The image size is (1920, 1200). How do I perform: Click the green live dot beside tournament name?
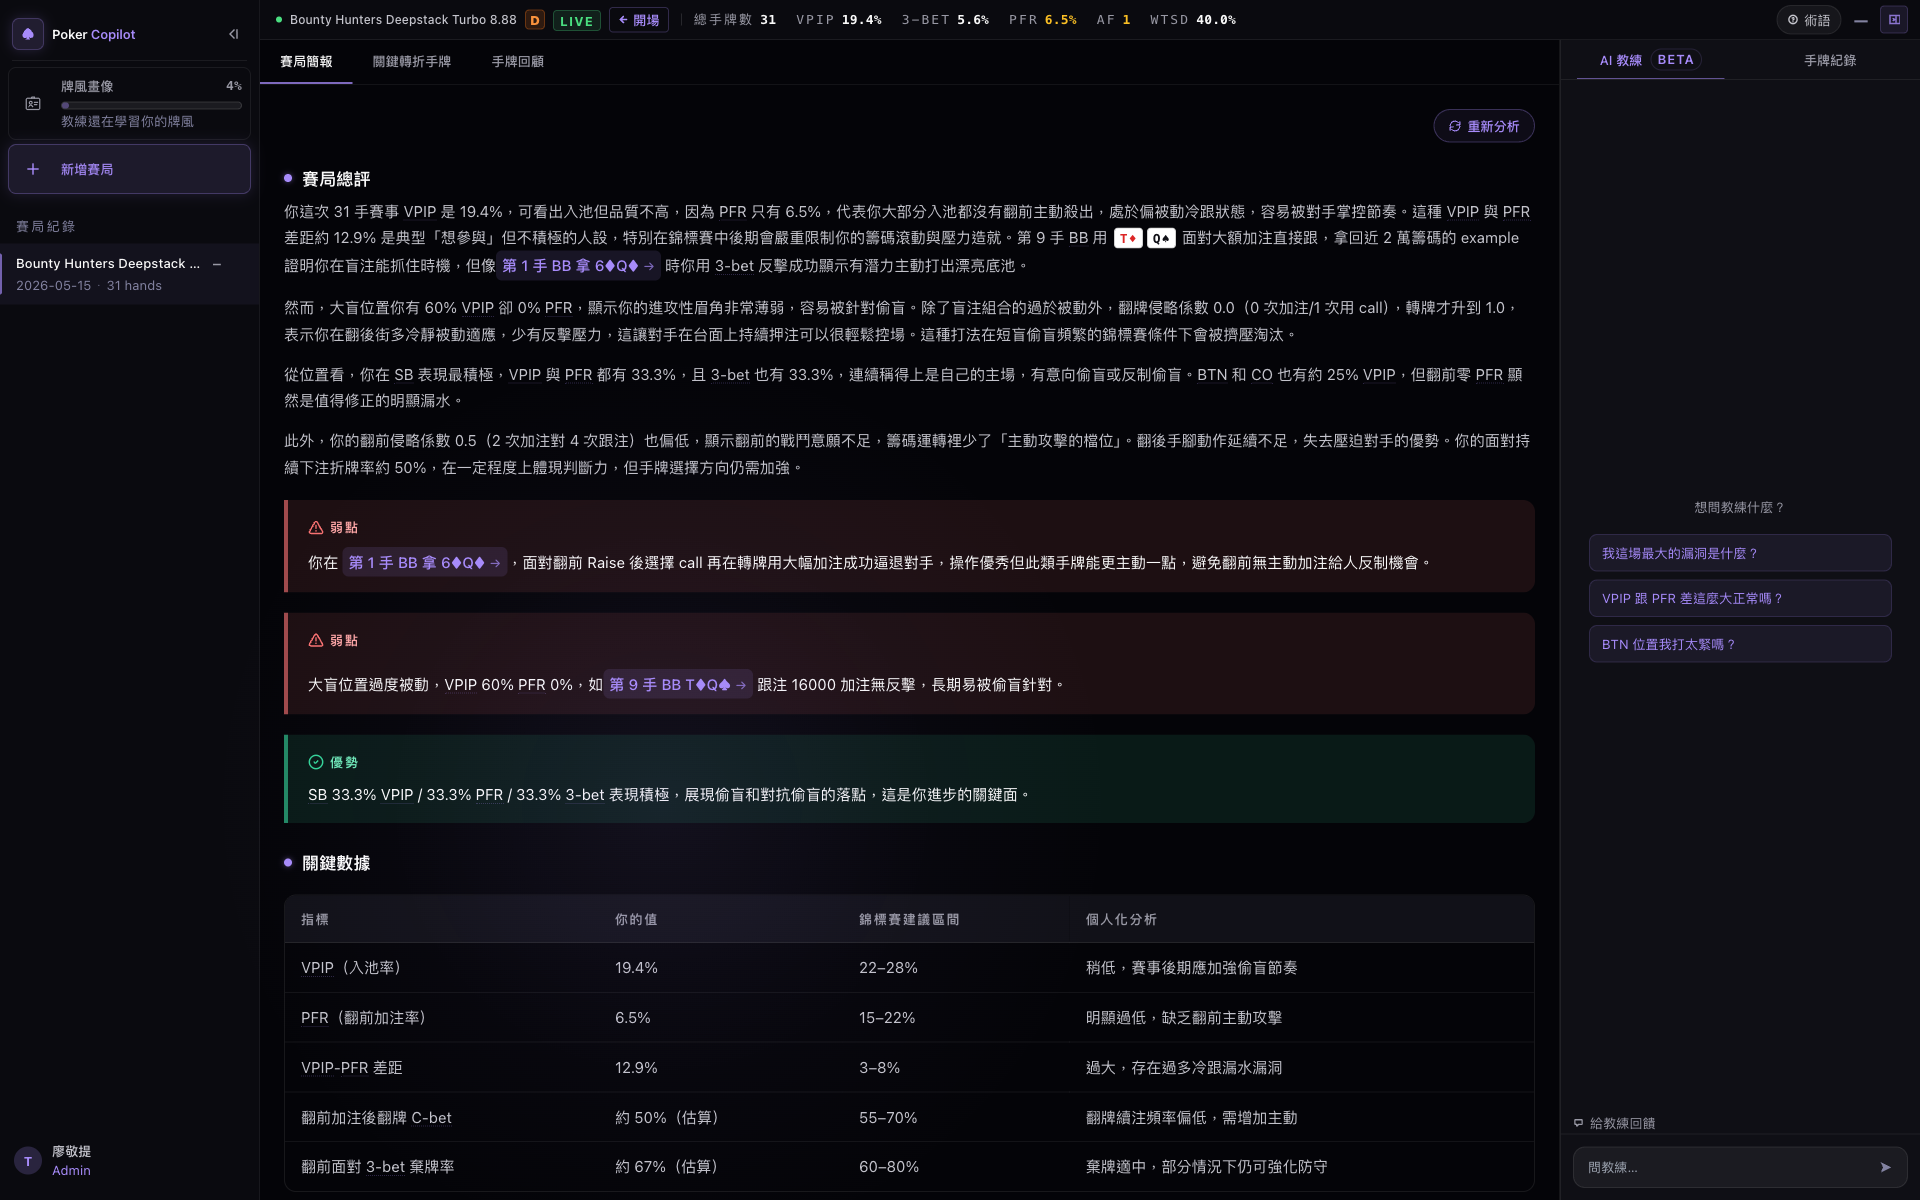(279, 19)
